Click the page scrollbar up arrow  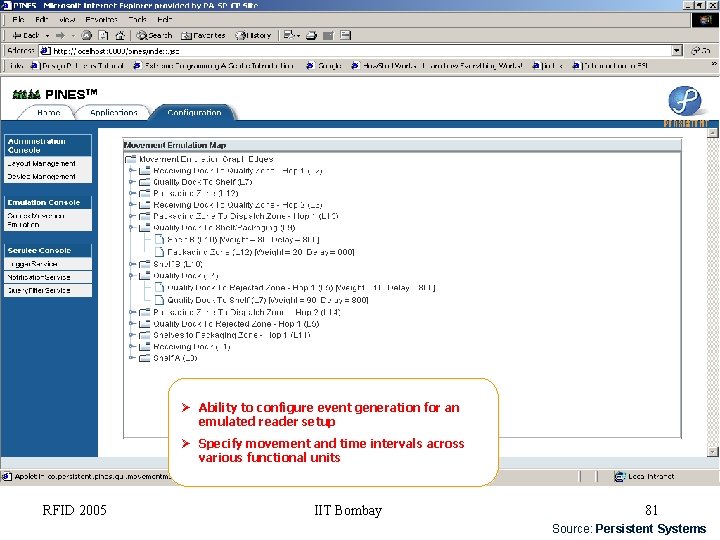(x=713, y=133)
